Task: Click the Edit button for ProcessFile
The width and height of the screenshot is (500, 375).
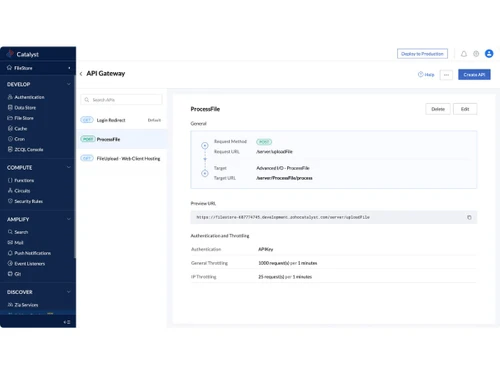Action: tap(465, 109)
